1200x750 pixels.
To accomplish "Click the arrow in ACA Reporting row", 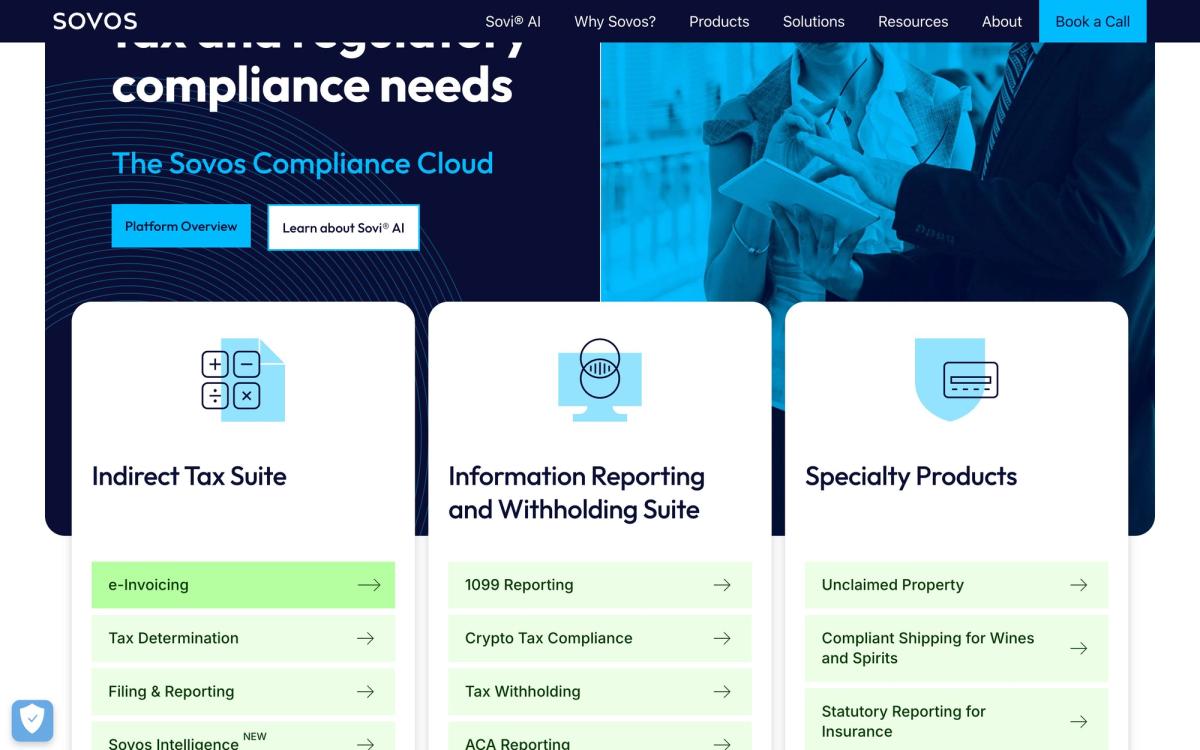I will [x=722, y=743].
